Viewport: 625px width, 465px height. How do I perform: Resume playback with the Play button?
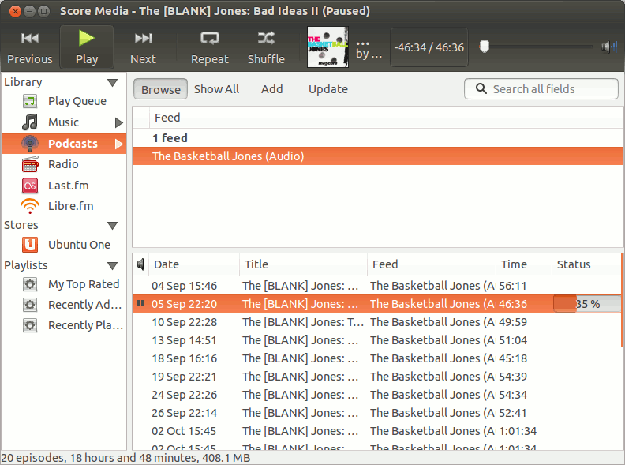(86, 47)
